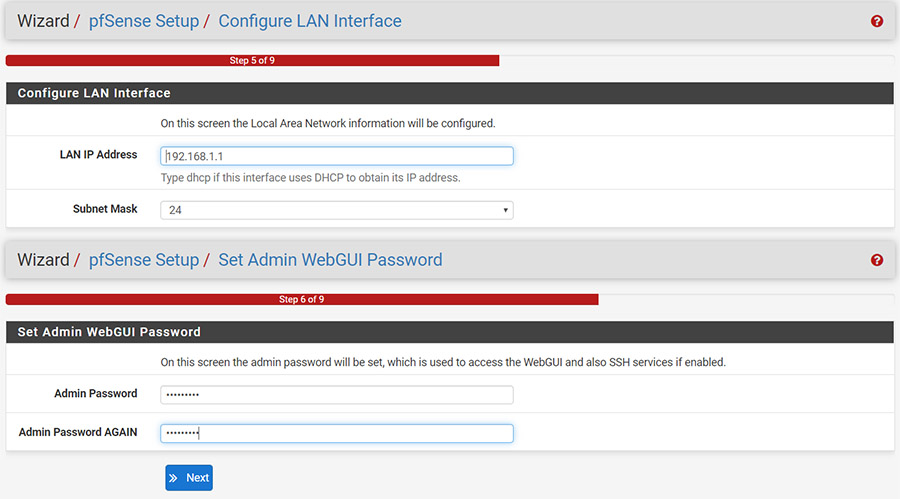Focus the LAN IP Address field
This screenshot has width=900, height=499.
[336, 156]
